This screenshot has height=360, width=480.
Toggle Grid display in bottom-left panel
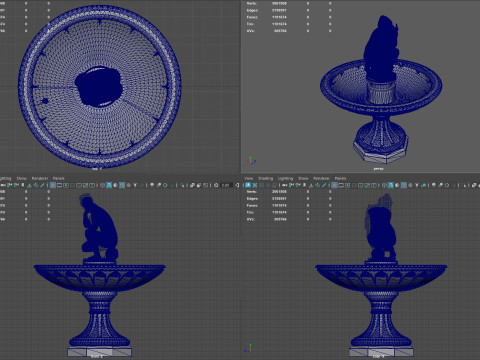coord(52,185)
